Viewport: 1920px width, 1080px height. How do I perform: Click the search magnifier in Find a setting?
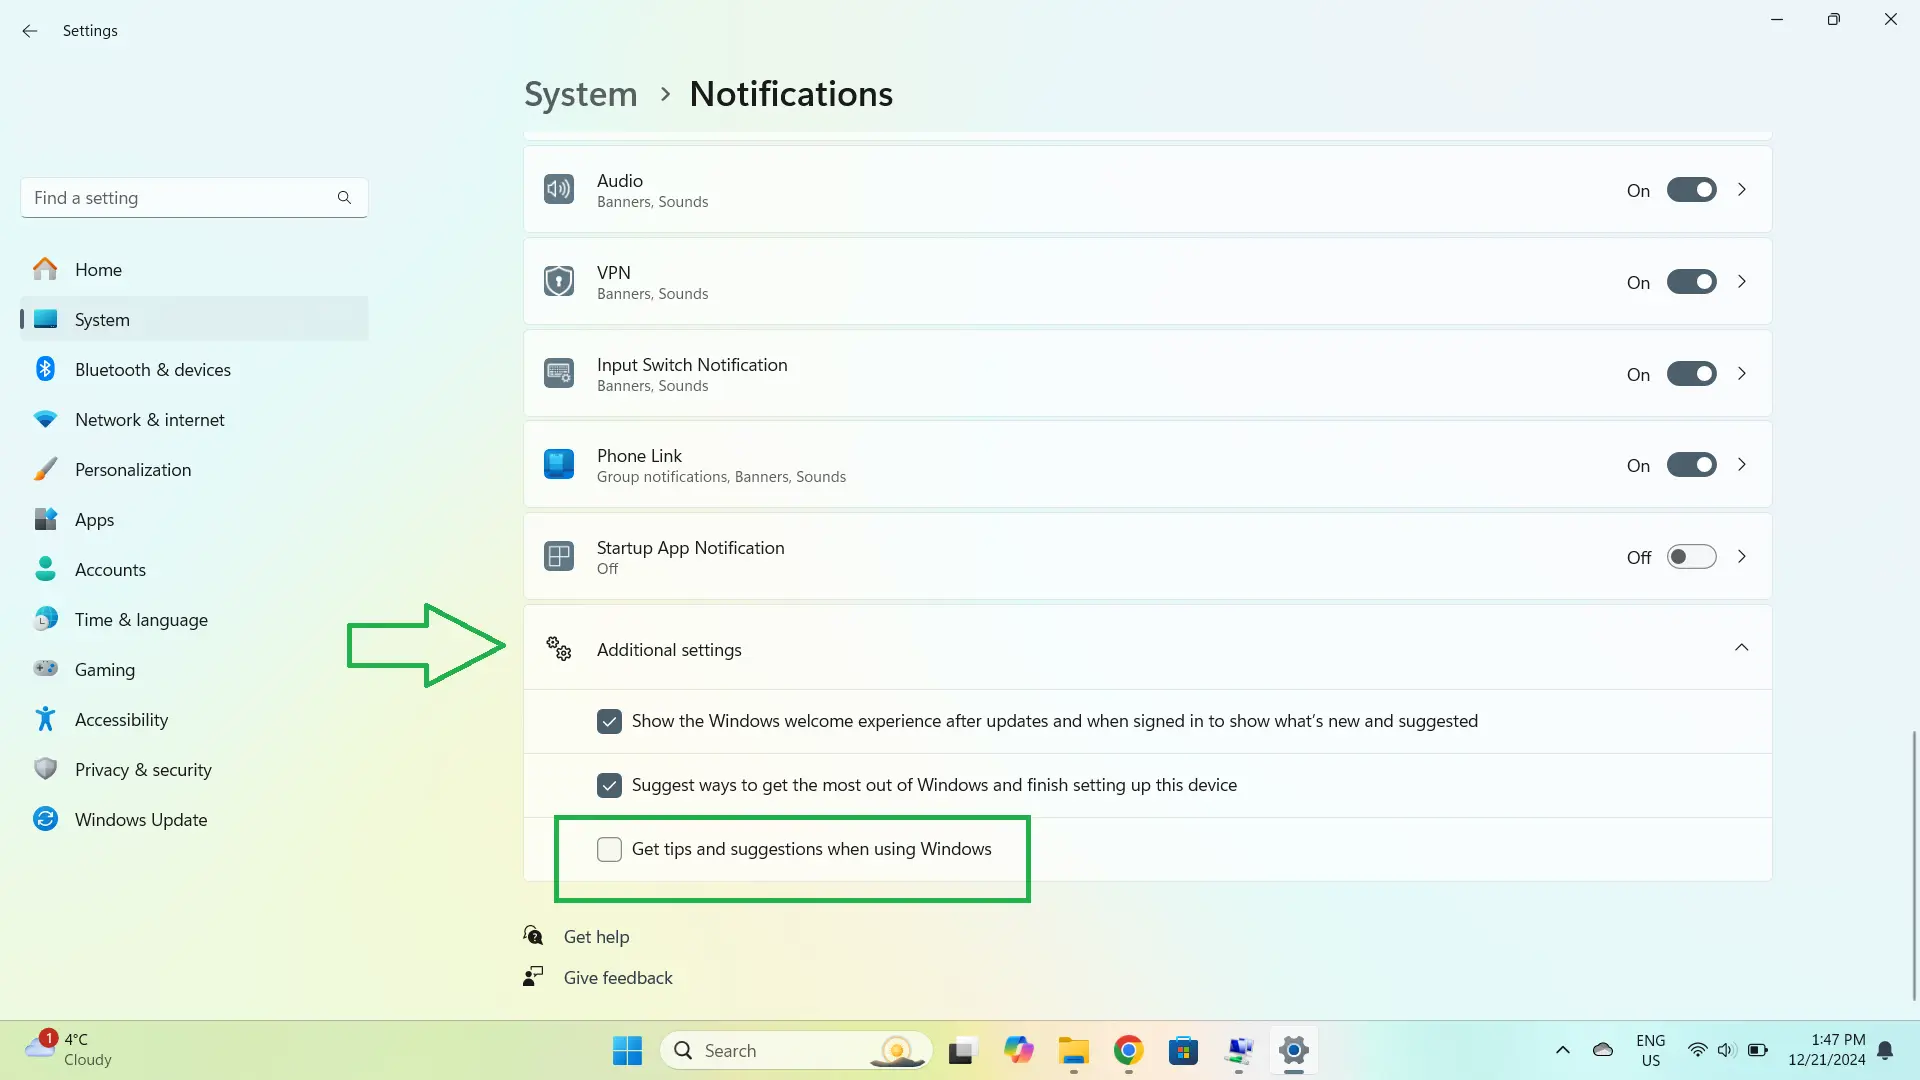(x=344, y=198)
